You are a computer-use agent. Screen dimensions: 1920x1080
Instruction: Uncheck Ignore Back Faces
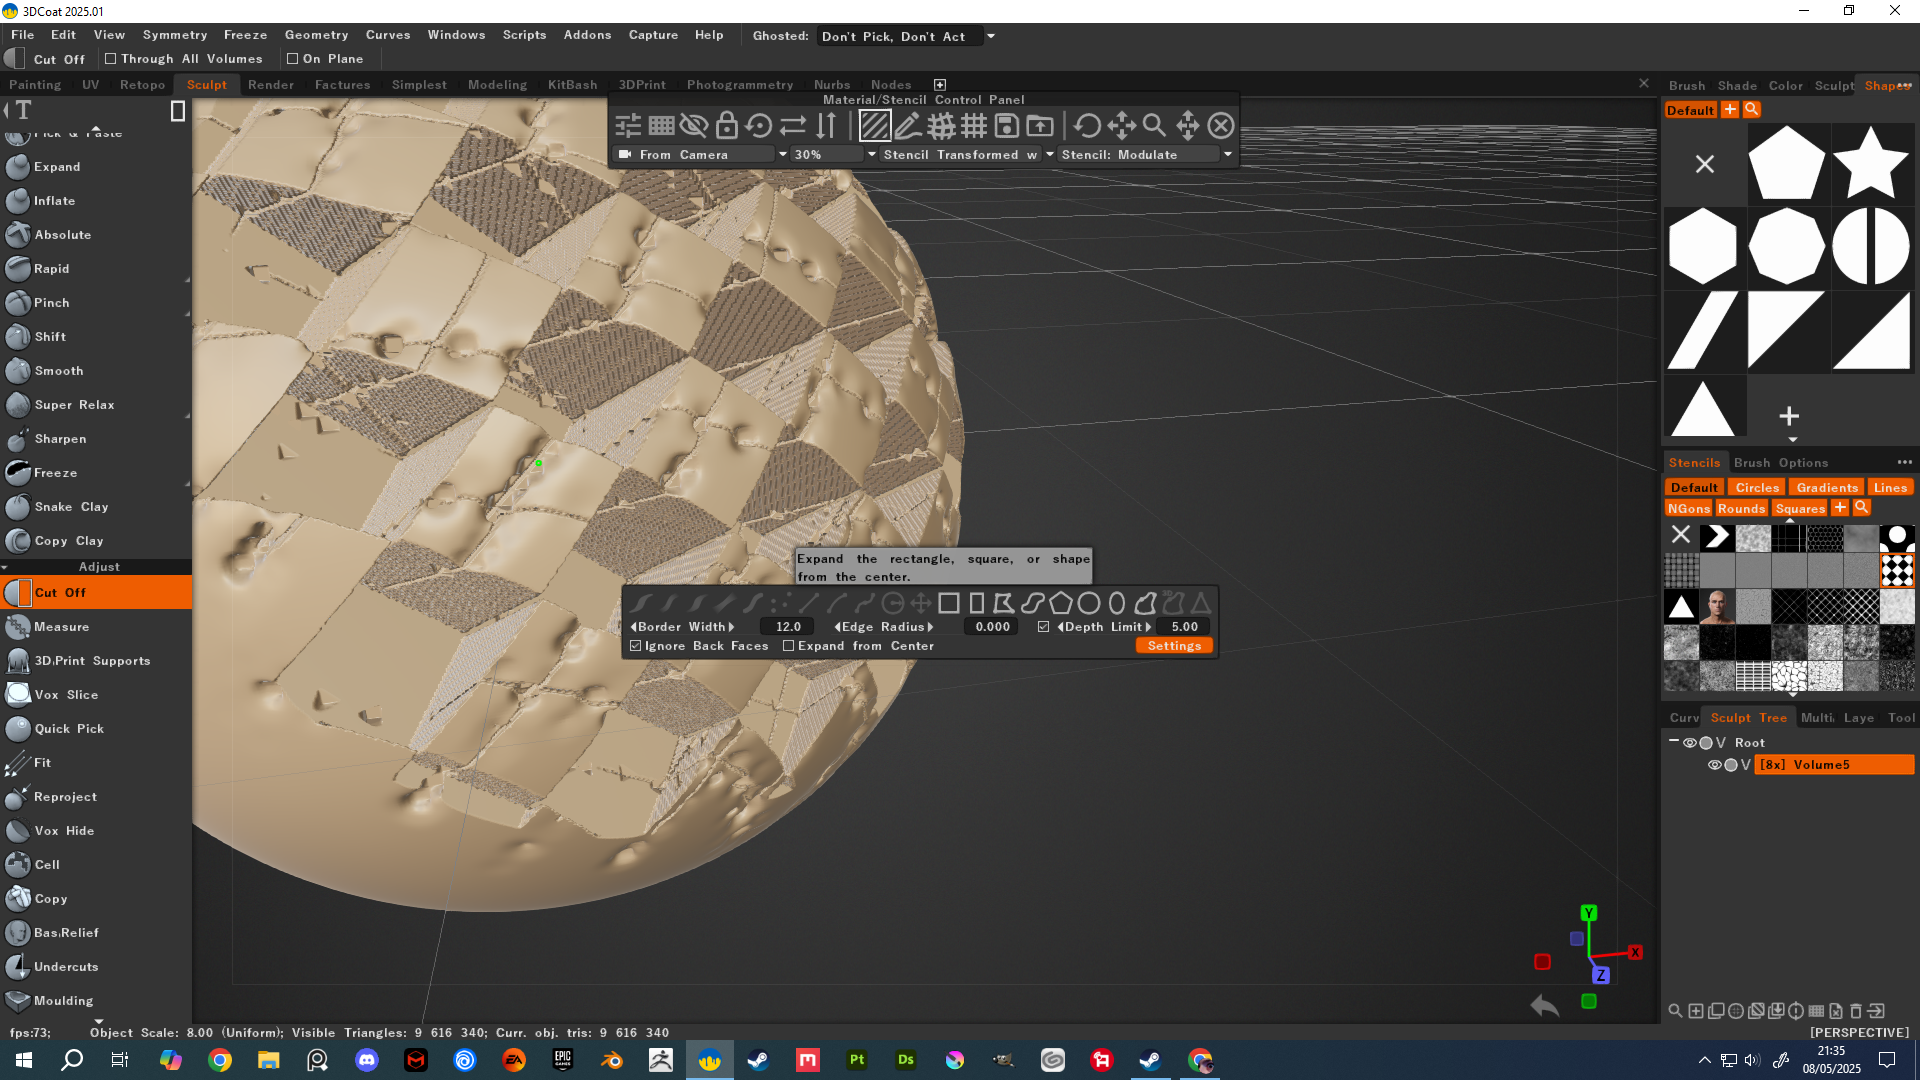click(x=636, y=646)
